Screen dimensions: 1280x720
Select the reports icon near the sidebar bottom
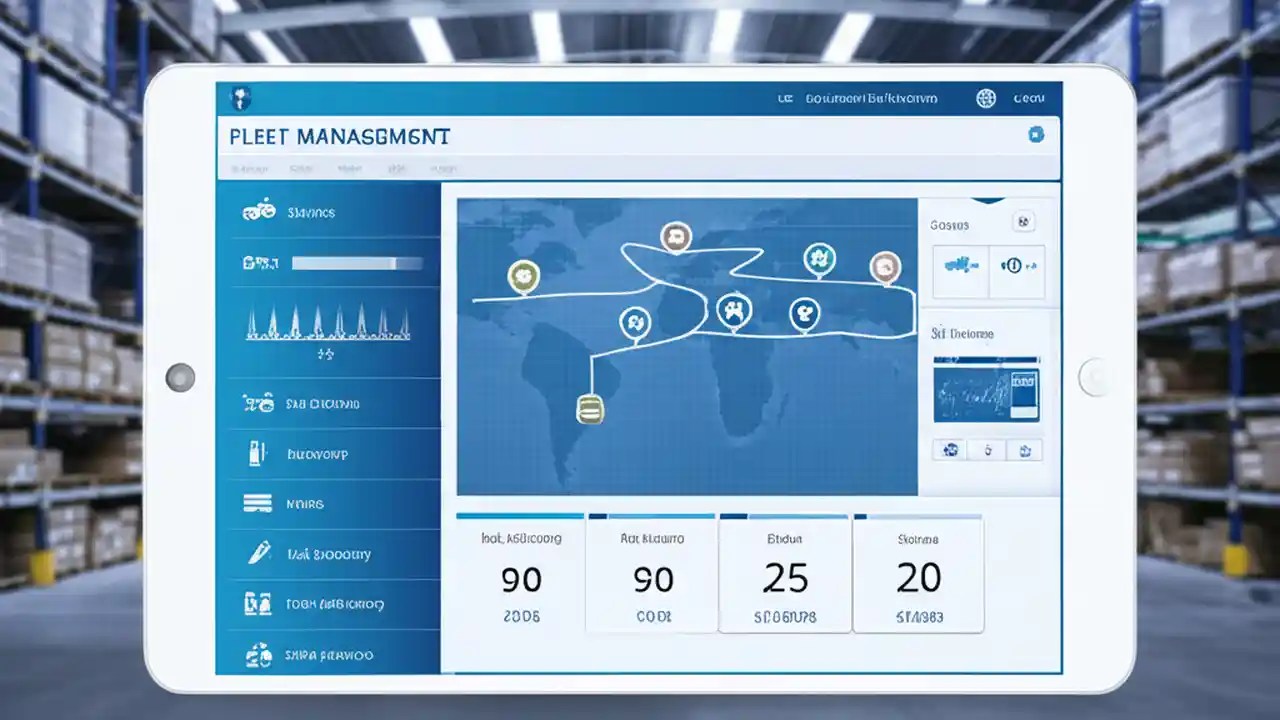pos(258,604)
